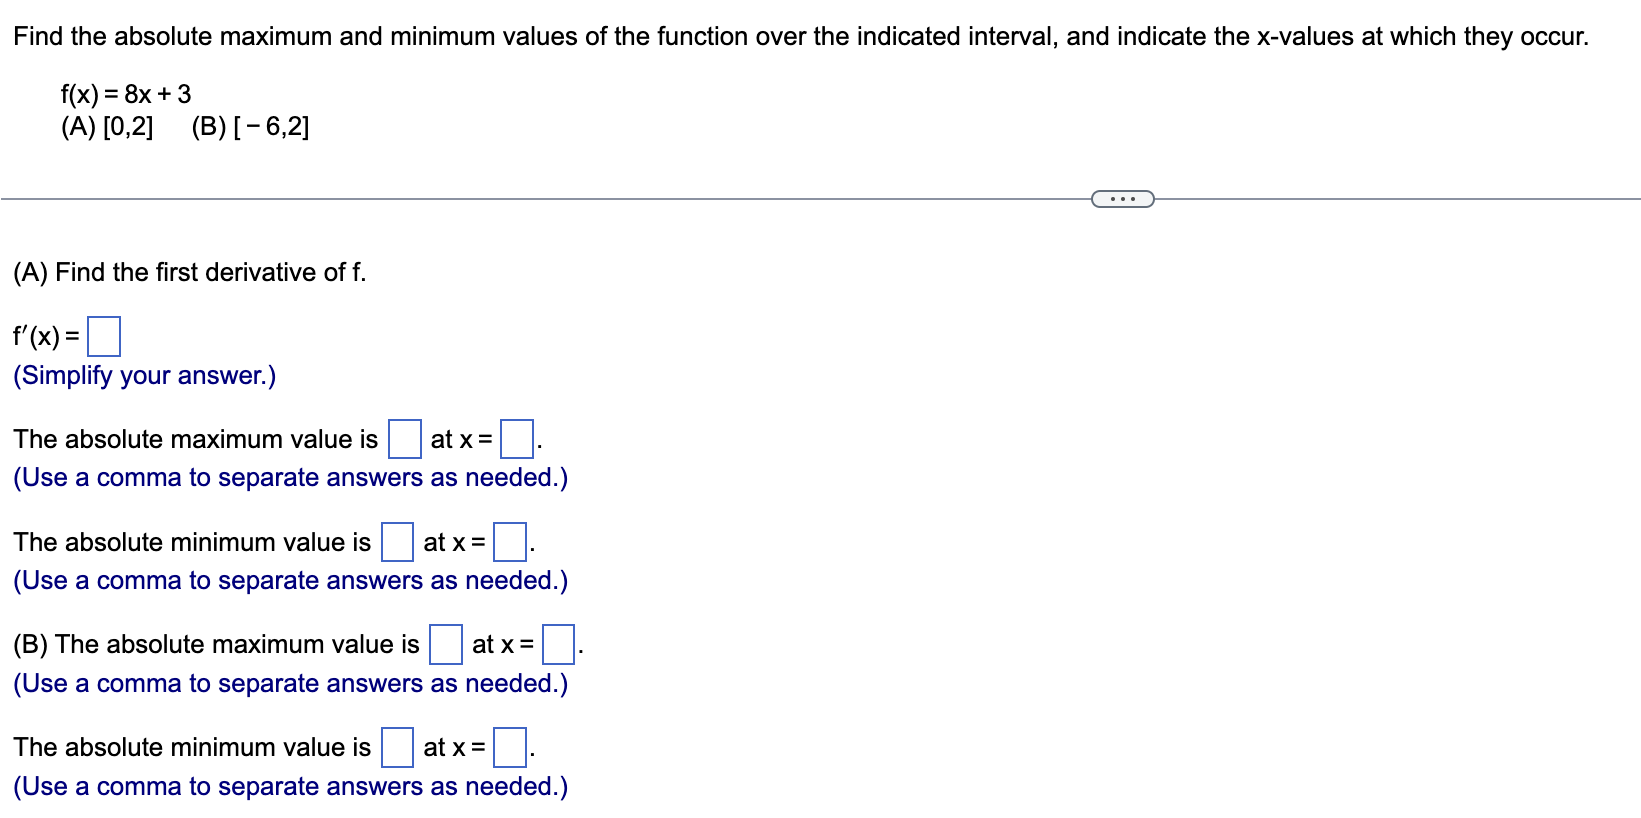Click the x-value box for part (B) maximum
The height and width of the screenshot is (818, 1641).
(x=557, y=645)
